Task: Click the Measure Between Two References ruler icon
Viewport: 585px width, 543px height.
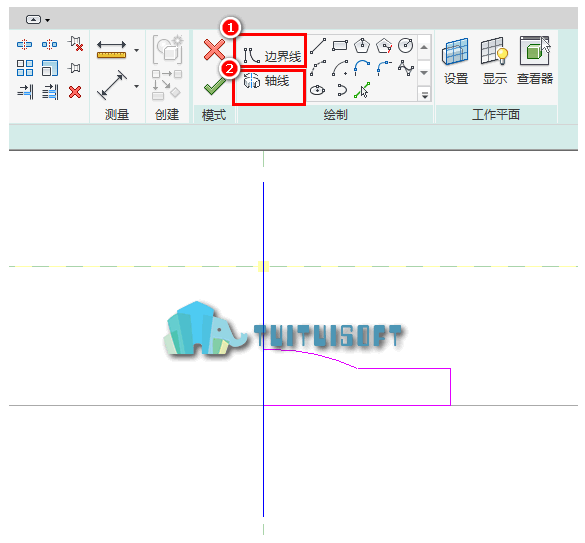Action: pos(112,50)
